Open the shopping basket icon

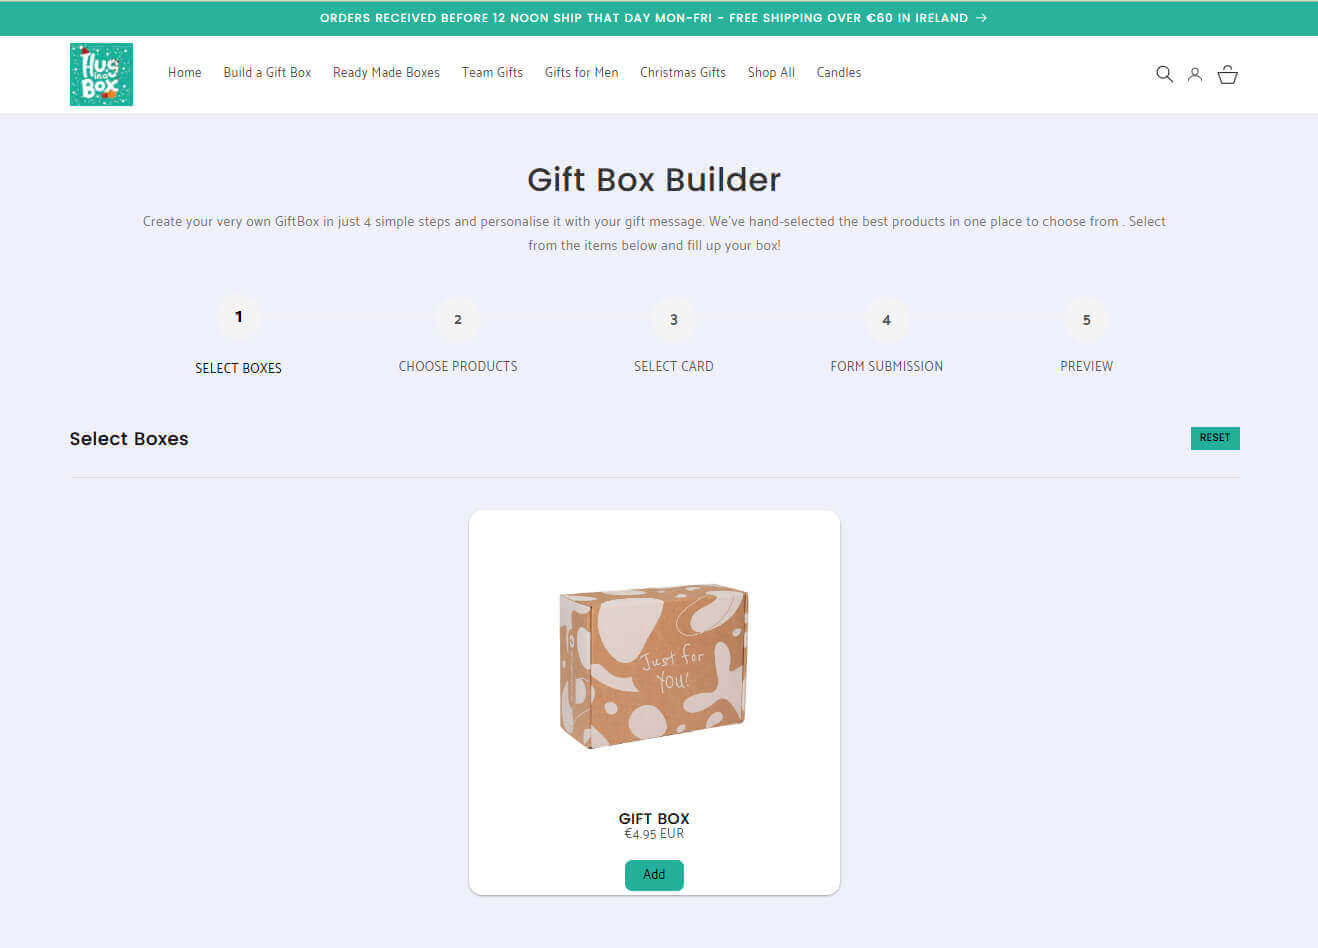point(1228,74)
